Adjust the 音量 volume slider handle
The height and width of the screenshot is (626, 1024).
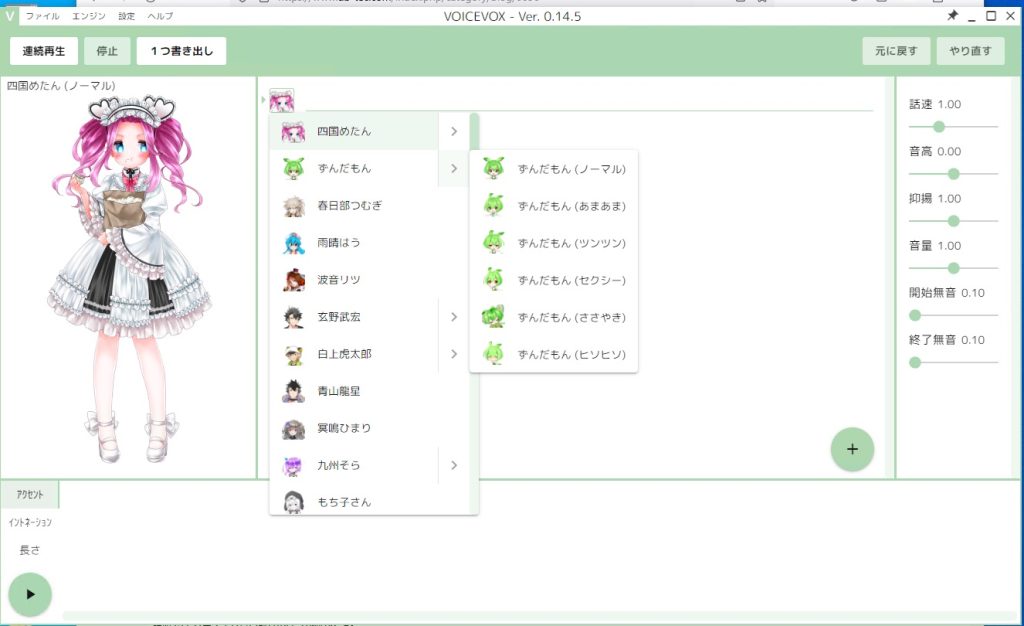pos(953,268)
